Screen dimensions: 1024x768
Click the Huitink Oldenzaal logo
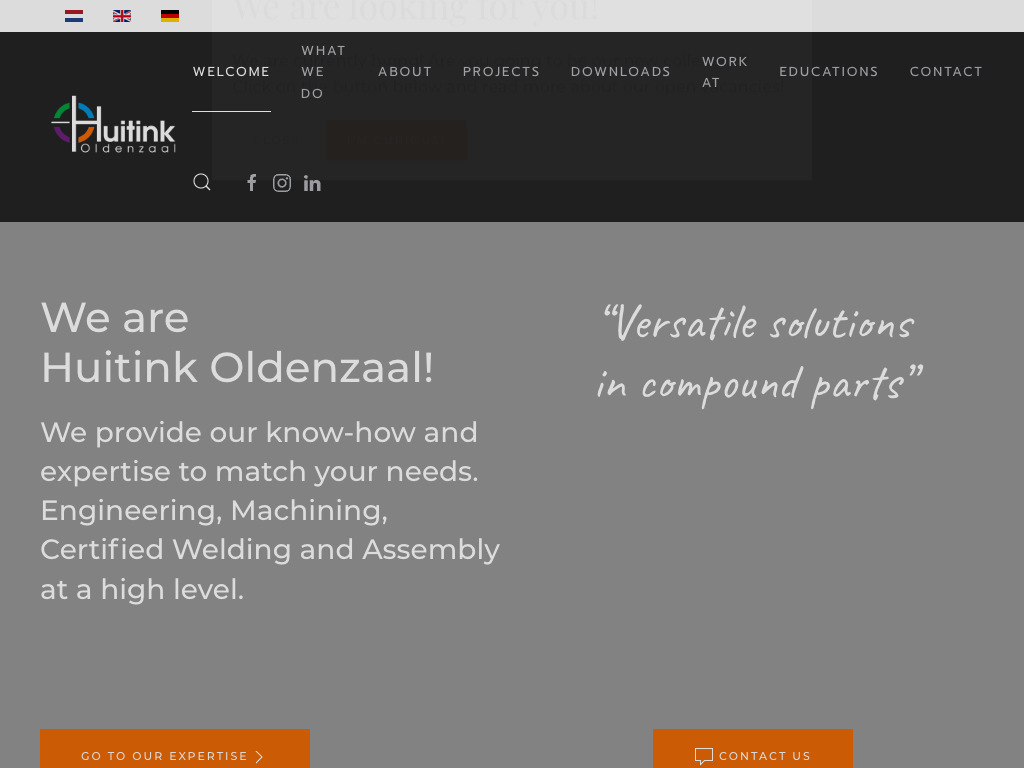113,126
